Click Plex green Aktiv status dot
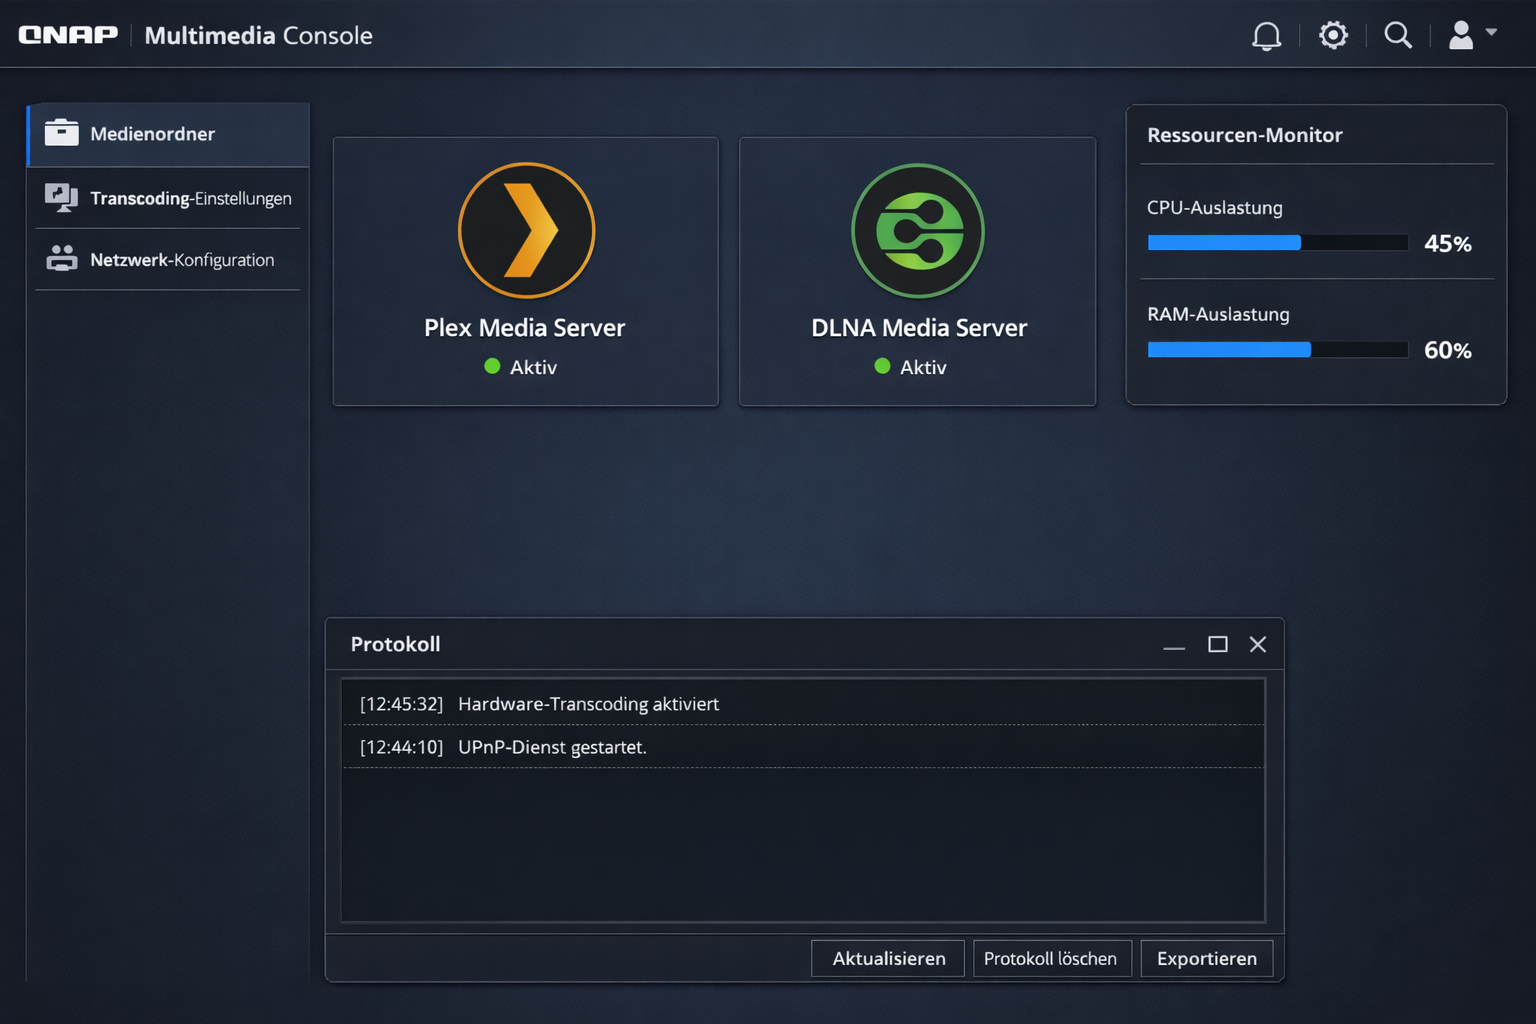This screenshot has width=1536, height=1024. click(492, 366)
